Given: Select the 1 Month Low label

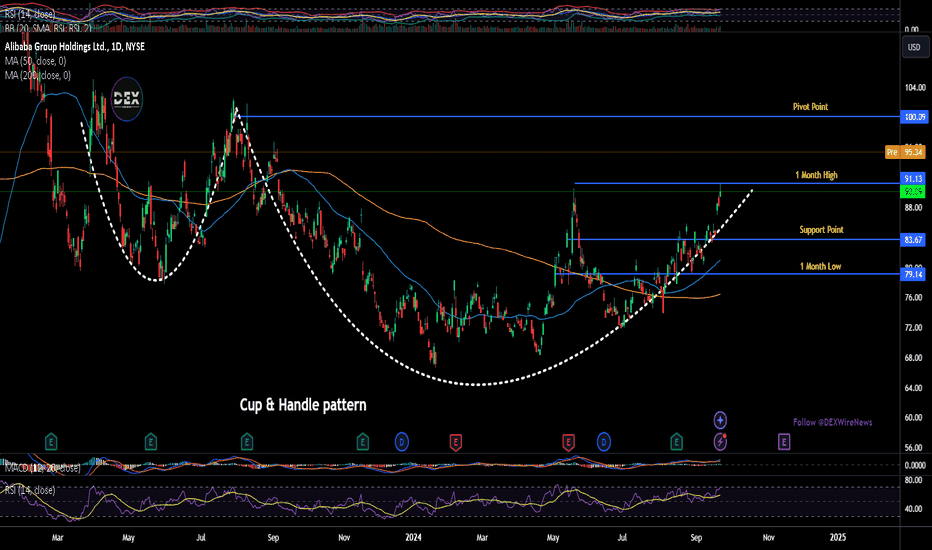Looking at the screenshot, I should [821, 266].
